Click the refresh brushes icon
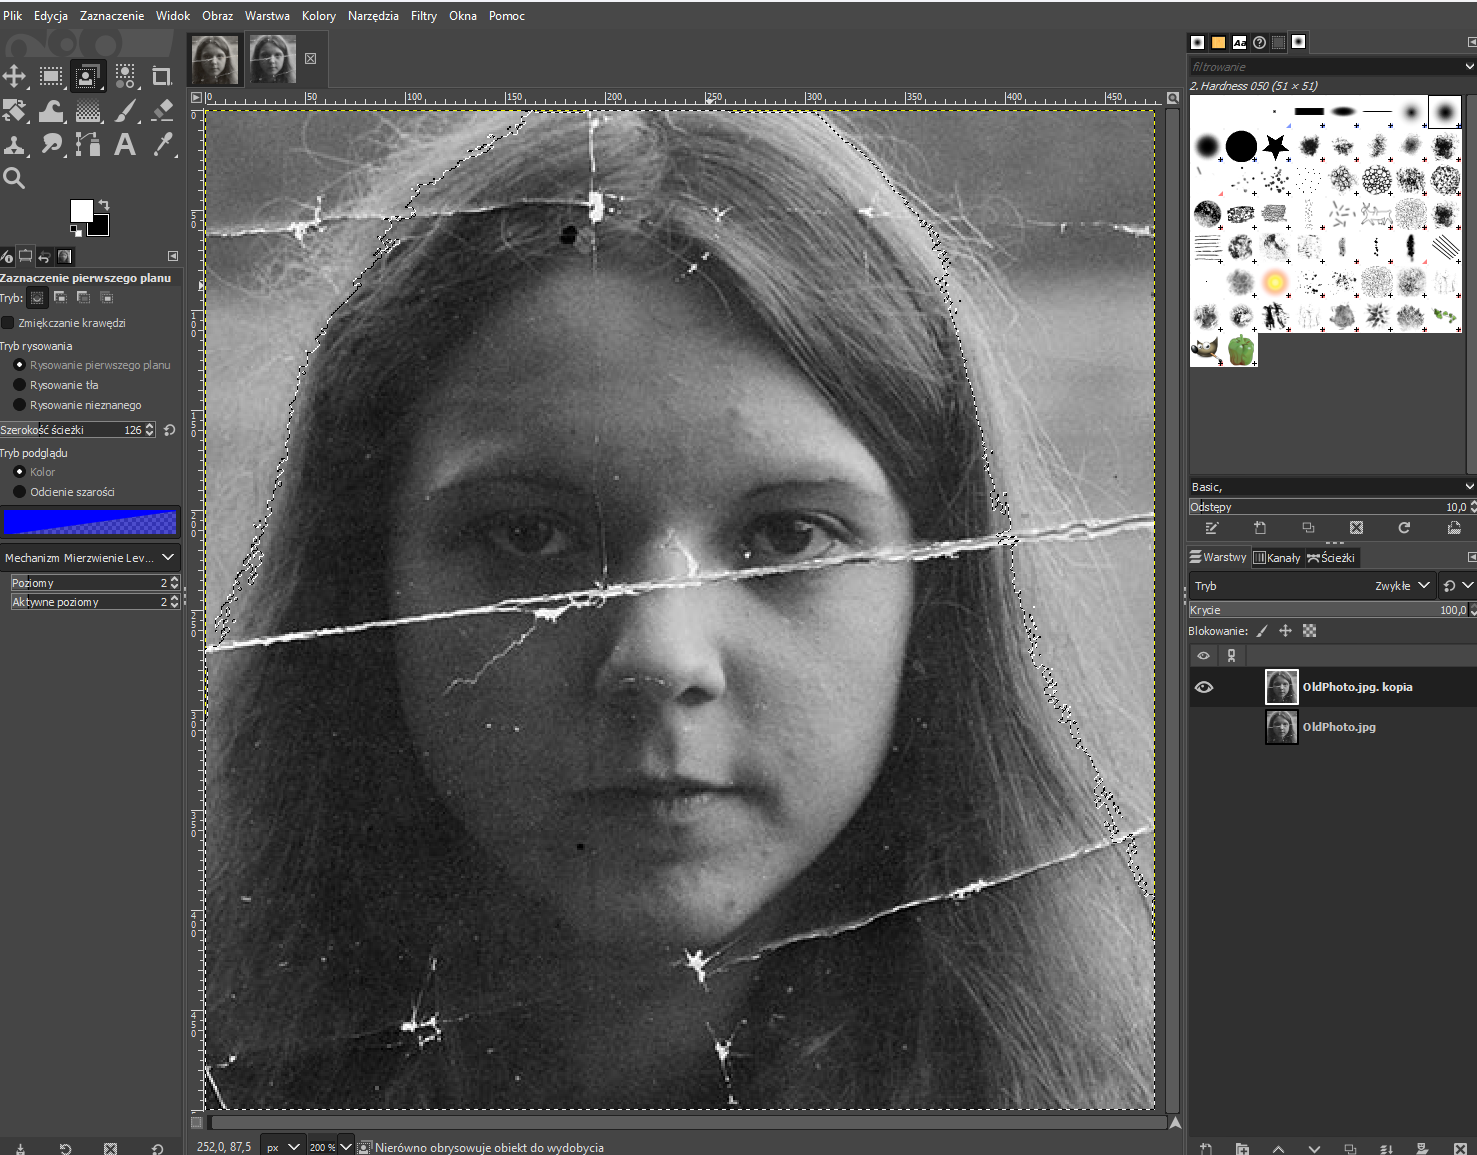Viewport: 1477px width, 1155px height. click(1404, 528)
